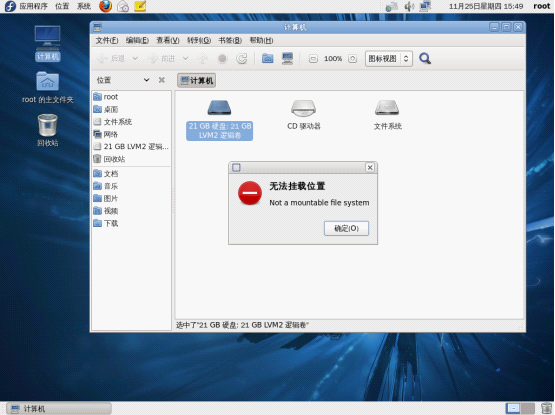This screenshot has height=415, width=555.
Task: Click the search magnifier icon in toolbar
Action: [x=425, y=58]
